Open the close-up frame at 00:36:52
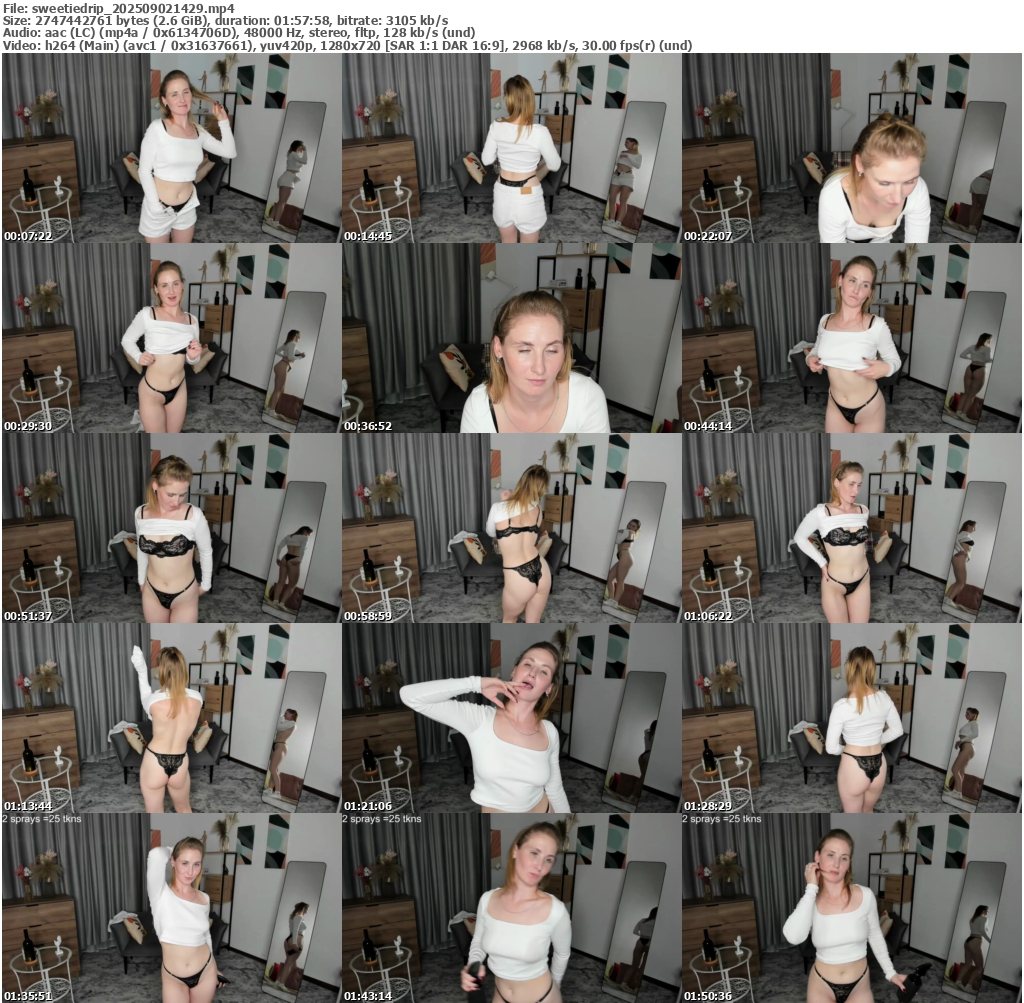The width and height of the screenshot is (1024, 1003). click(x=511, y=338)
